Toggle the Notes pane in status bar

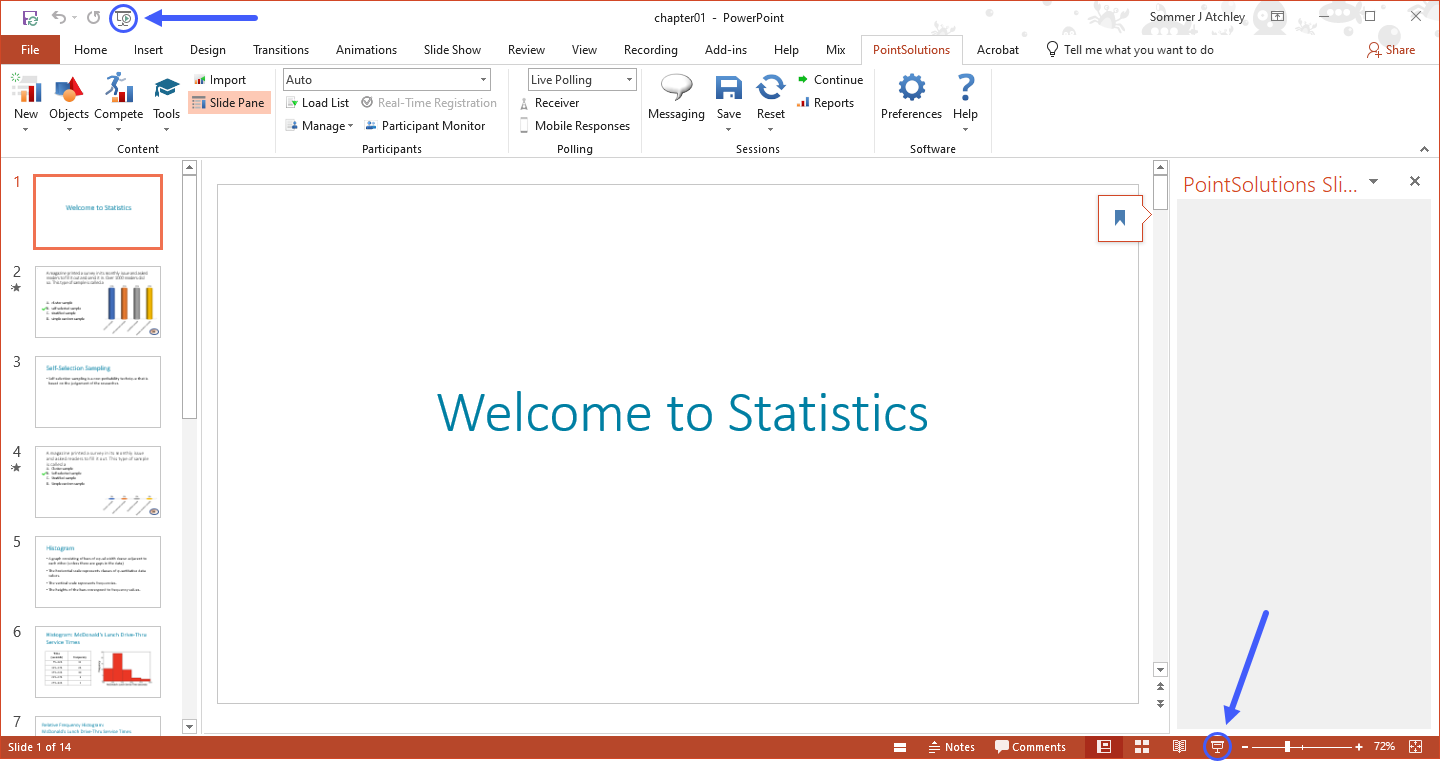[x=951, y=747]
